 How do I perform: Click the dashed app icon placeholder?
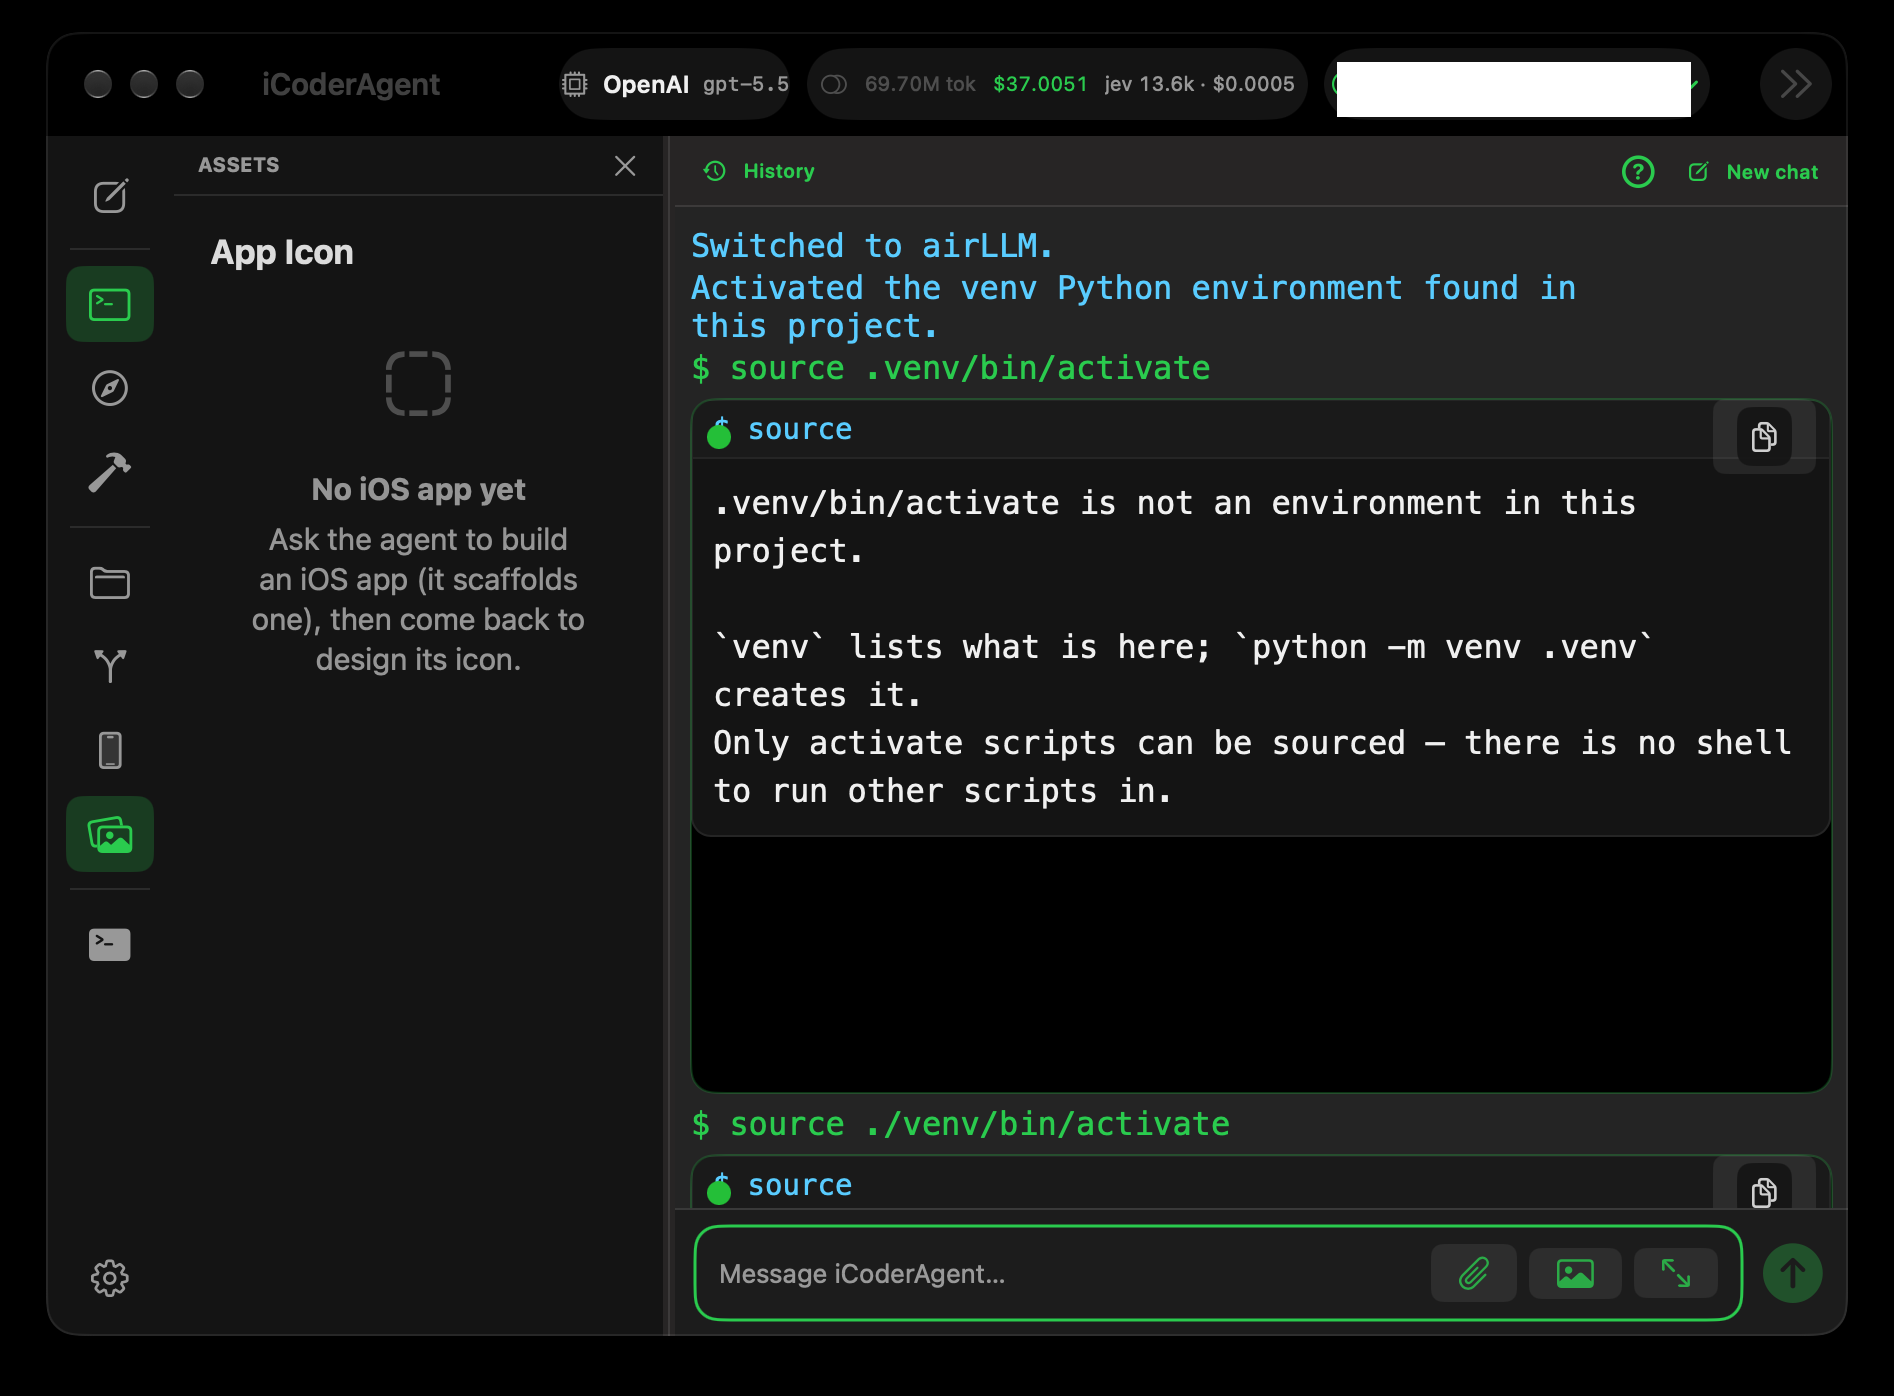418,383
